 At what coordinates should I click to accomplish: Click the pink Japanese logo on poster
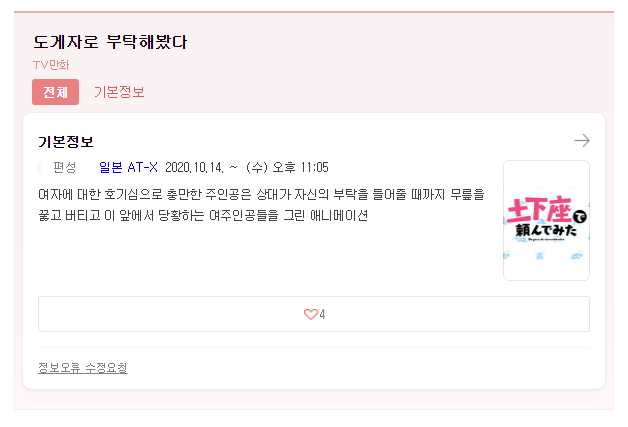click(539, 209)
